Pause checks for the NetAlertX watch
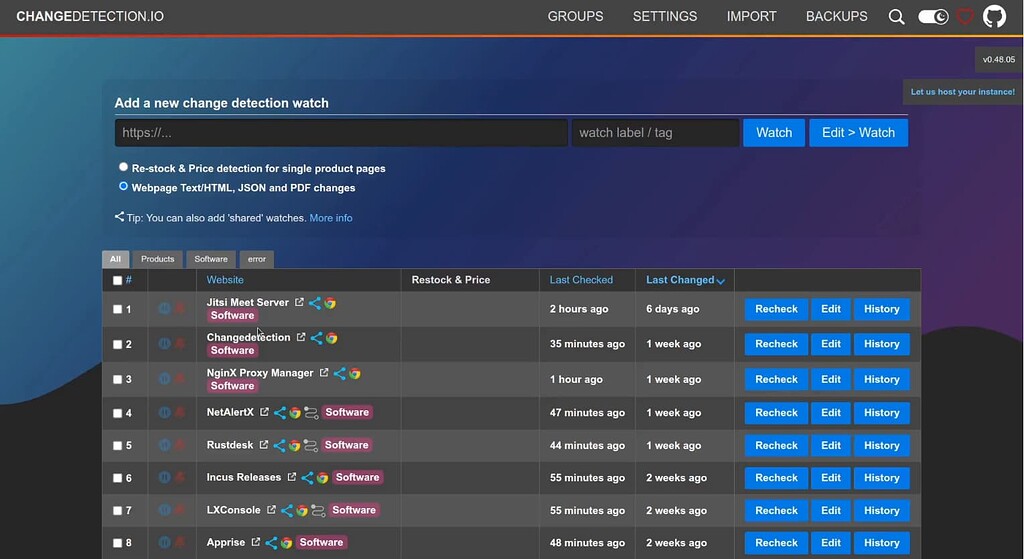The width and height of the screenshot is (1024, 559). pos(165,413)
